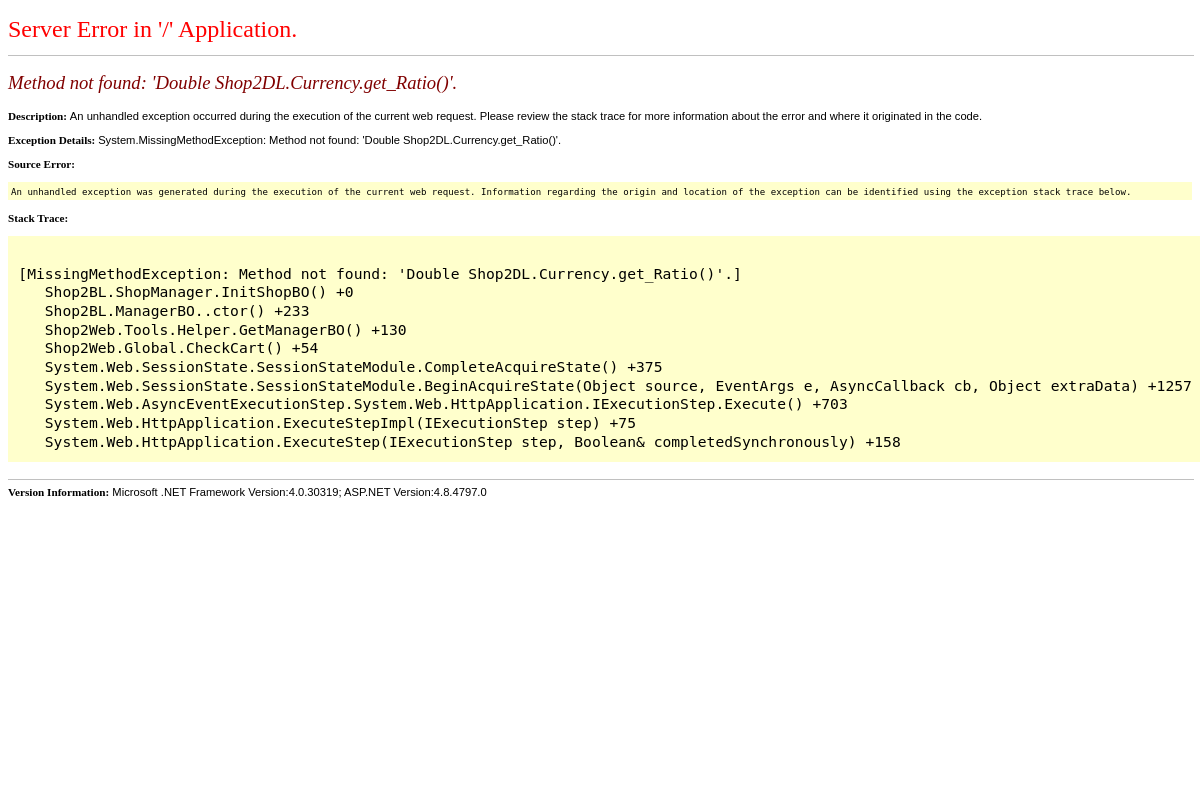
Task: Click the AsyncEventExecutionStep Execute() line
Action: point(446,404)
